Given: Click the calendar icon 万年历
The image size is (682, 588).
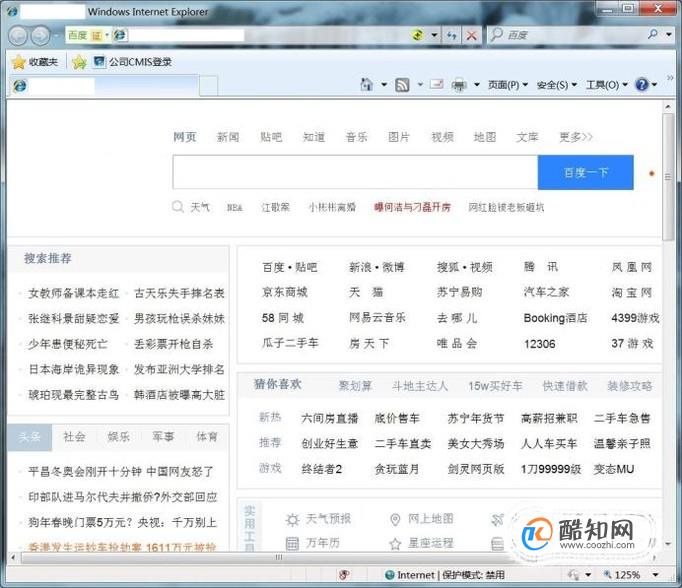Looking at the screenshot, I should click(292, 543).
